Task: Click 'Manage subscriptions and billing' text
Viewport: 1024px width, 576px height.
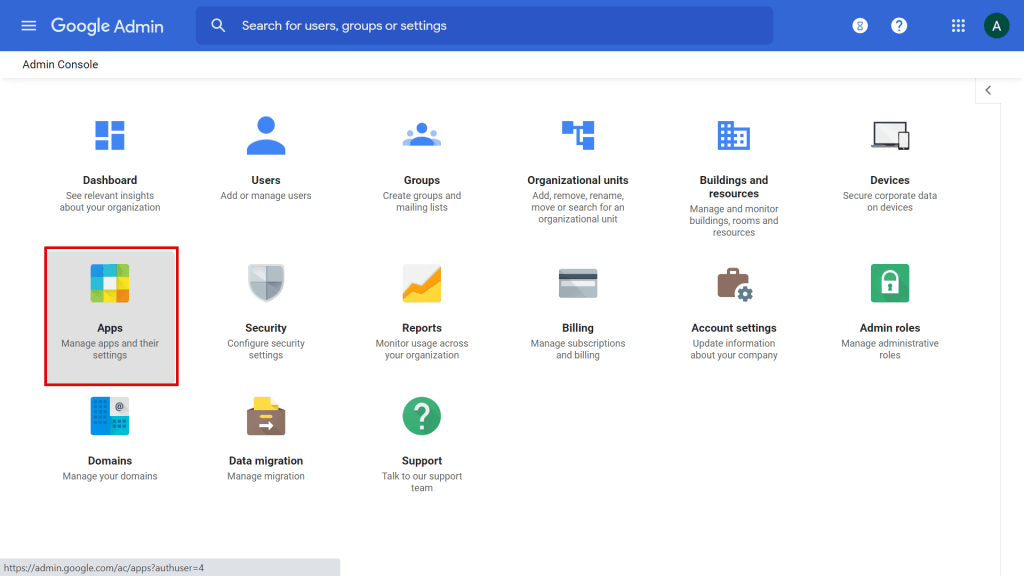Action: point(578,349)
